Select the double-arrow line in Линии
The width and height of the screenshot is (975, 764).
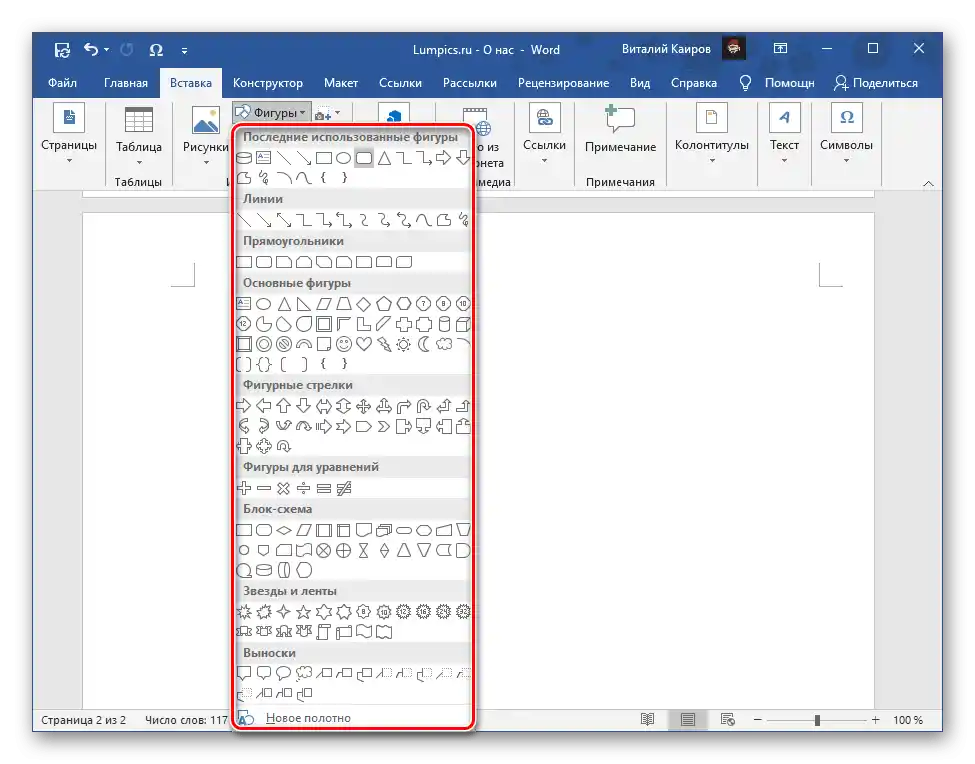click(284, 219)
